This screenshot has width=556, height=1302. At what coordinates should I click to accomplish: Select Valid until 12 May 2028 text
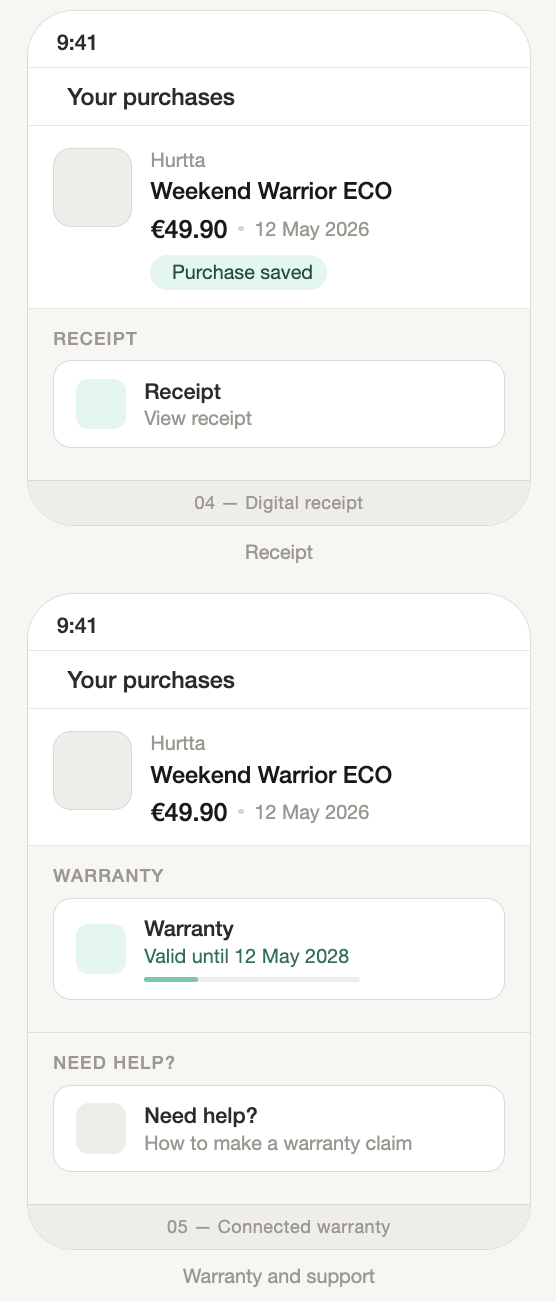(x=247, y=956)
